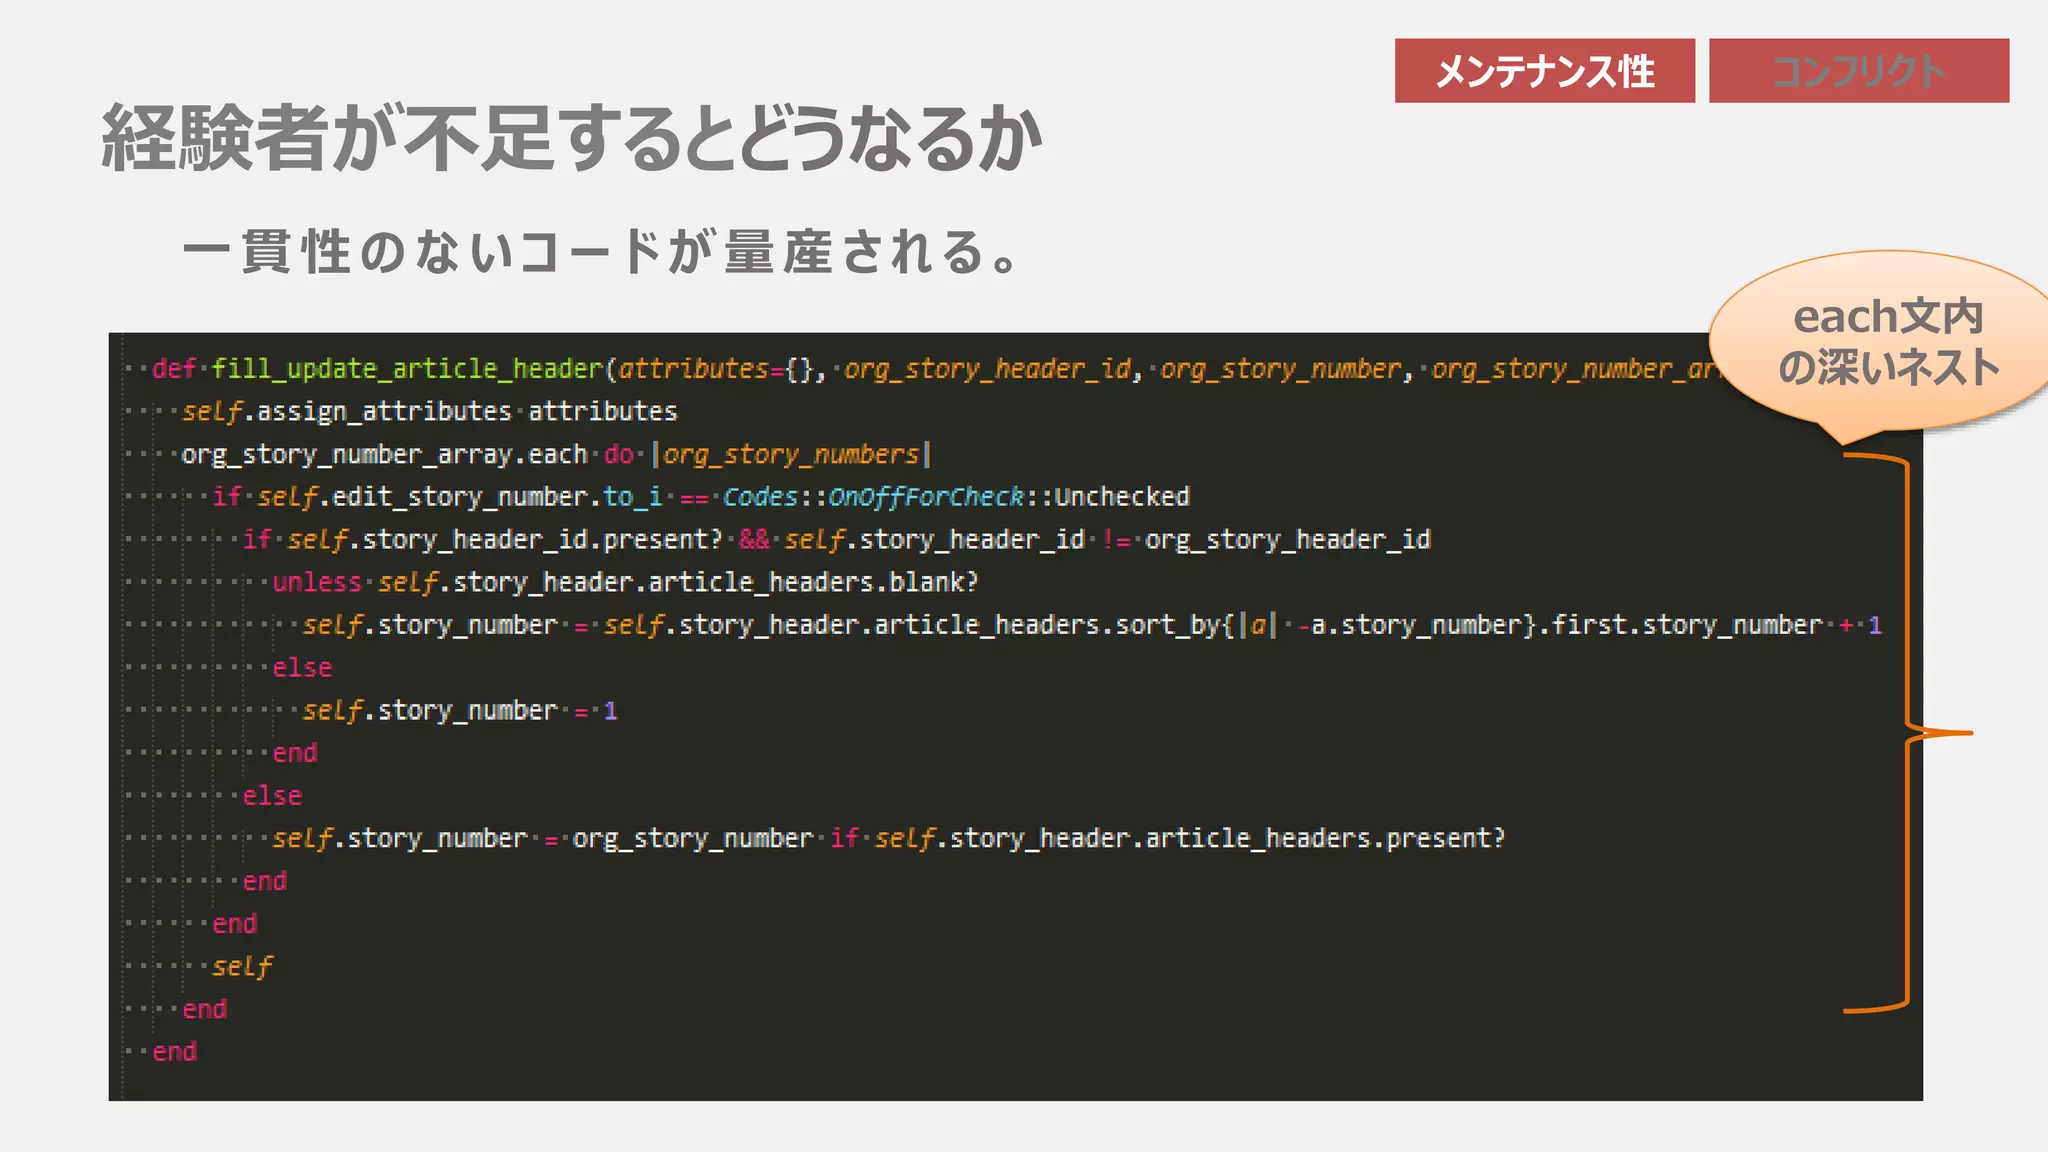The width and height of the screenshot is (2048, 1152).
Task: Click the second else keyword
Action: (x=272, y=796)
